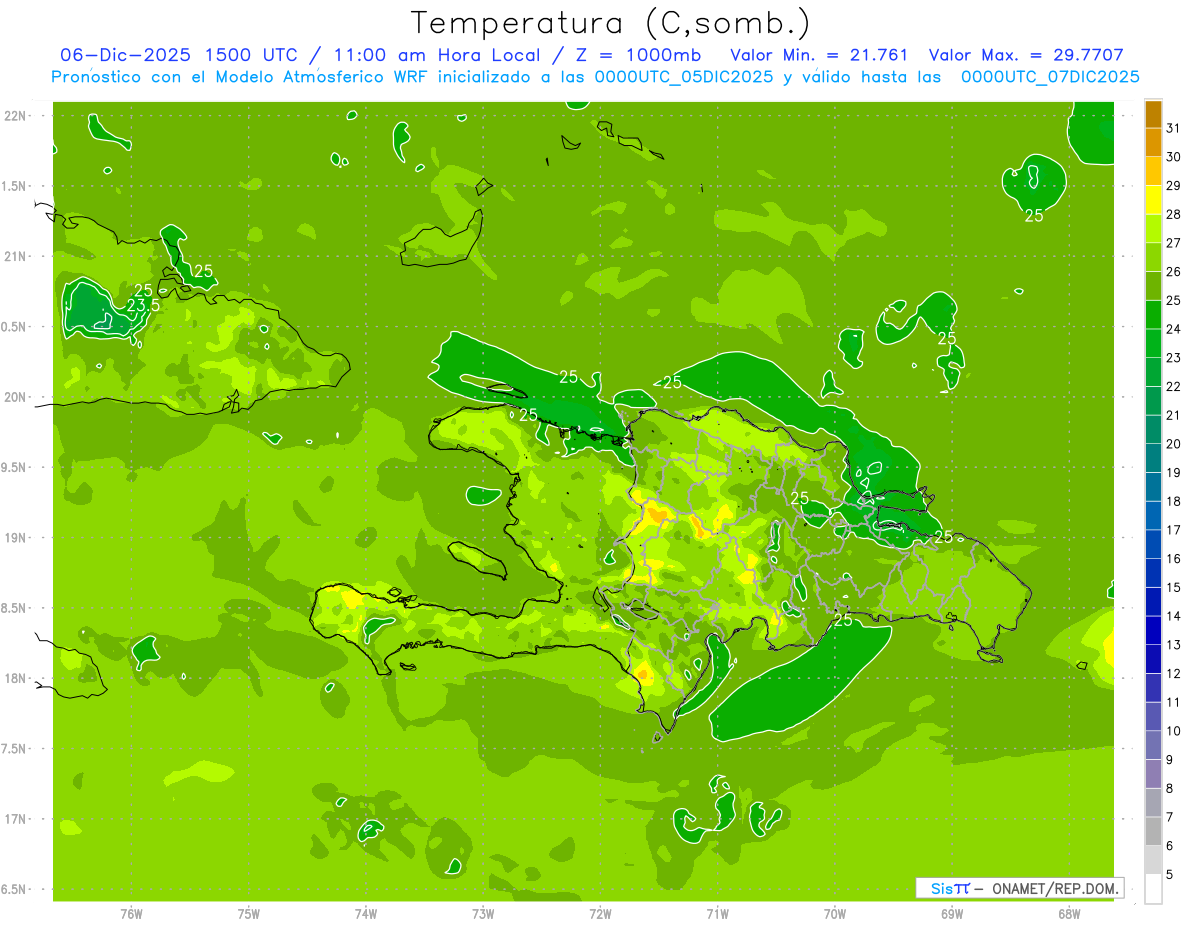Select the "Valor Min. = 21.761" text
This screenshot has width=1200, height=927.
pyautogui.click(x=819, y=55)
